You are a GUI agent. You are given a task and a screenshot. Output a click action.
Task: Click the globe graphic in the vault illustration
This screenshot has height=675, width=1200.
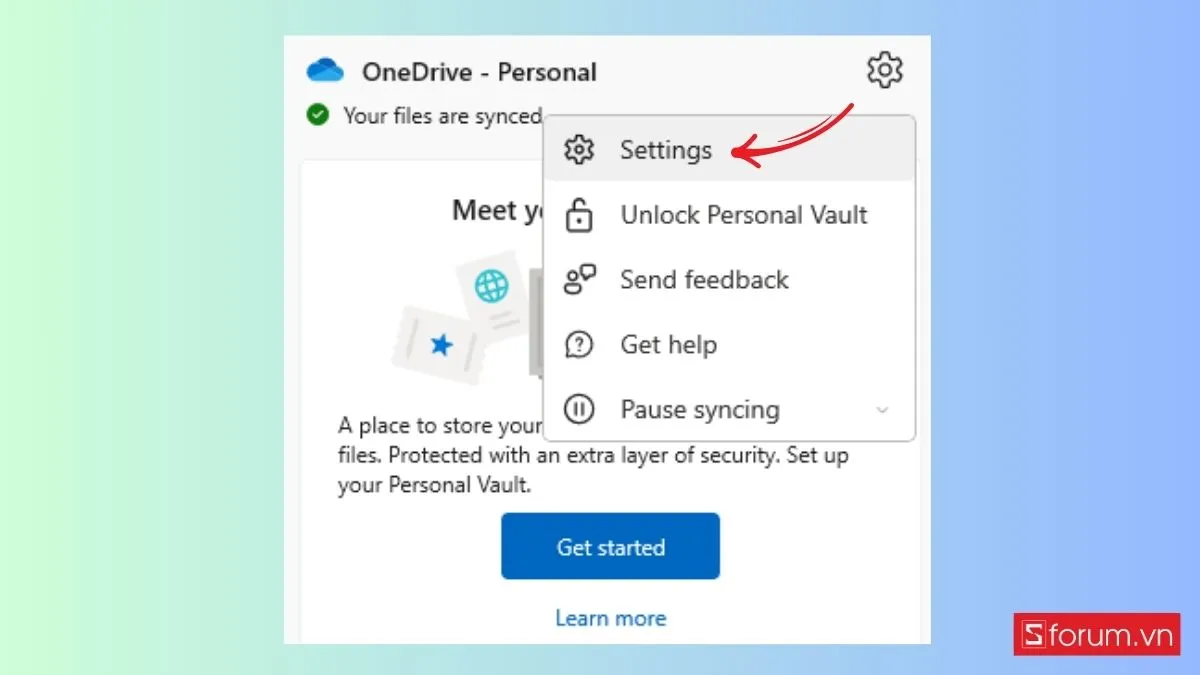(x=489, y=284)
